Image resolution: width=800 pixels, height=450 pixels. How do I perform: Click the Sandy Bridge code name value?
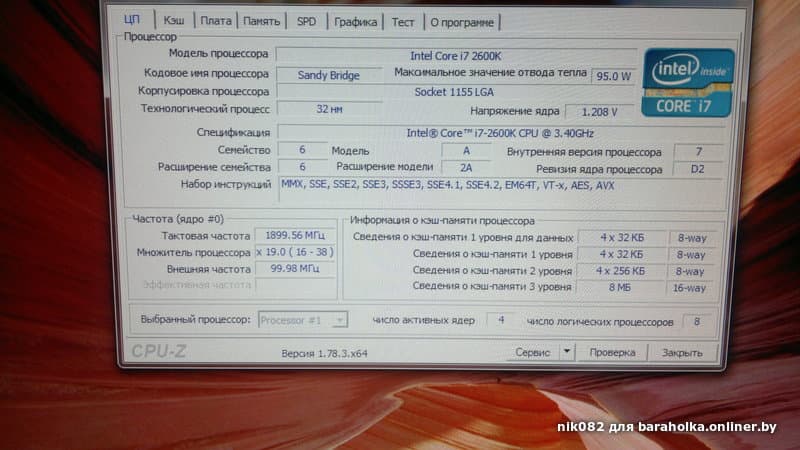click(329, 75)
